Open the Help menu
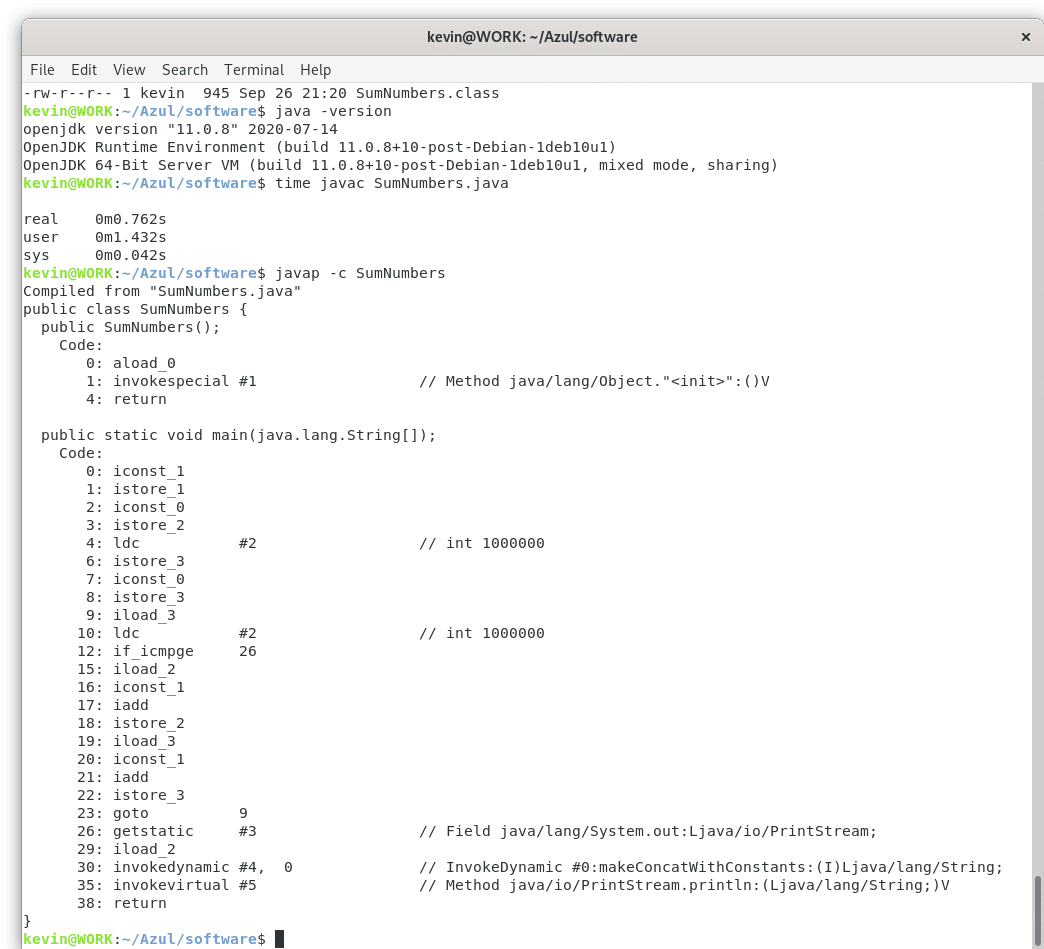Image resolution: width=1044 pixels, height=949 pixels. coord(315,70)
